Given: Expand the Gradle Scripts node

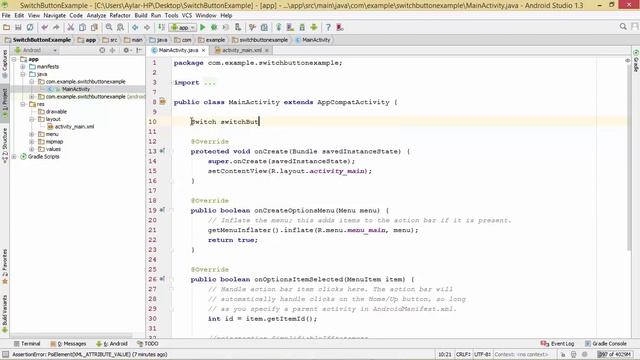Looking at the screenshot, I should tap(14, 157).
